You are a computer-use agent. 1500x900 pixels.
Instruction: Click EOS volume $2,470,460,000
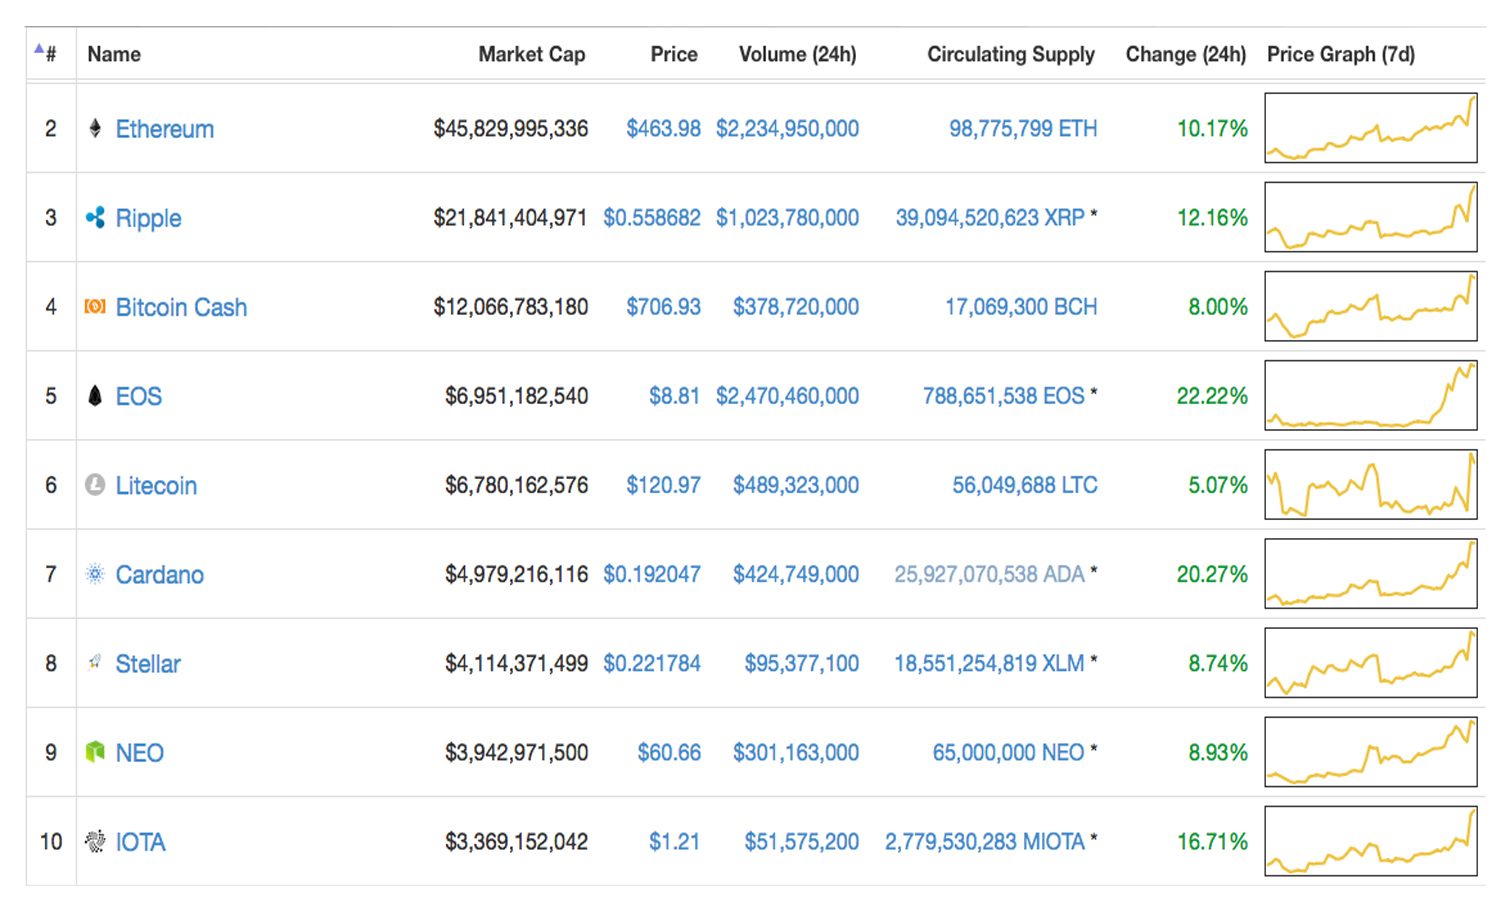[787, 395]
